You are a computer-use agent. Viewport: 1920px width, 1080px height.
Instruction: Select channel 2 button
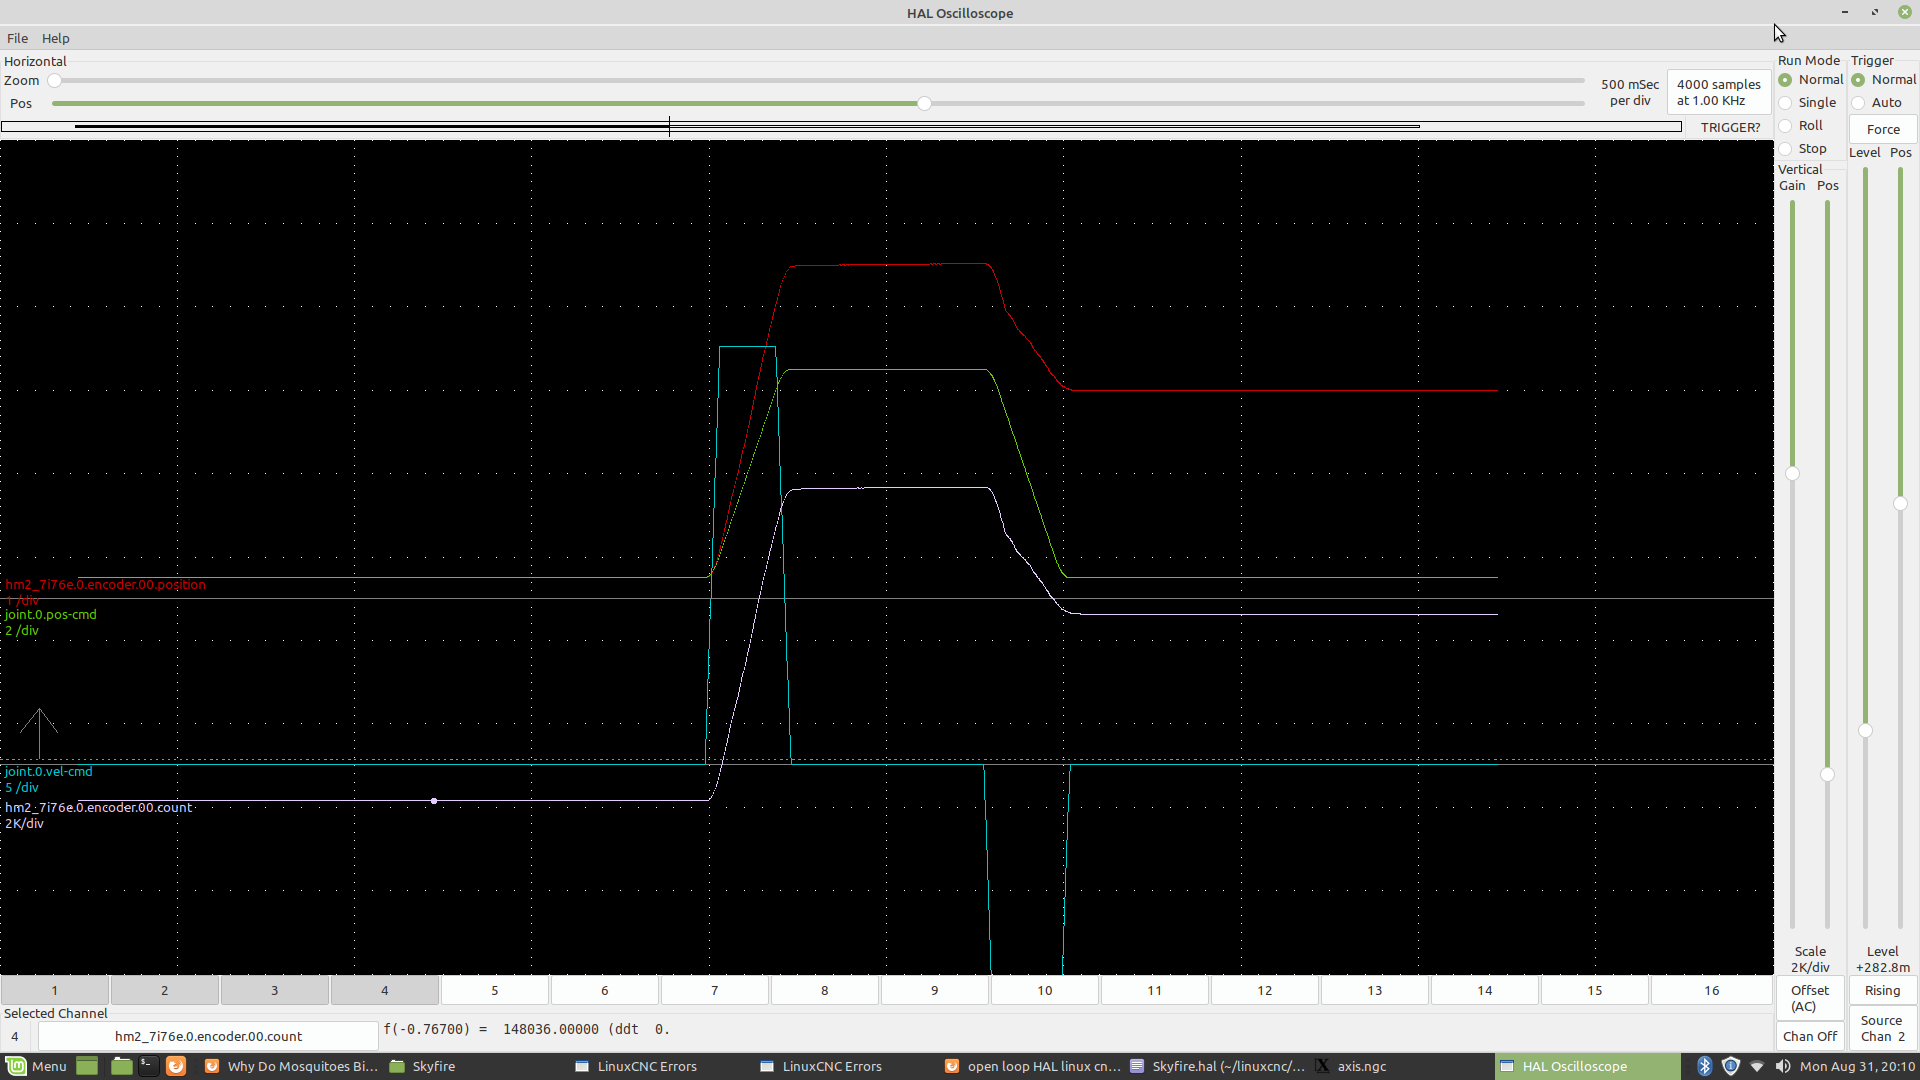[165, 990]
